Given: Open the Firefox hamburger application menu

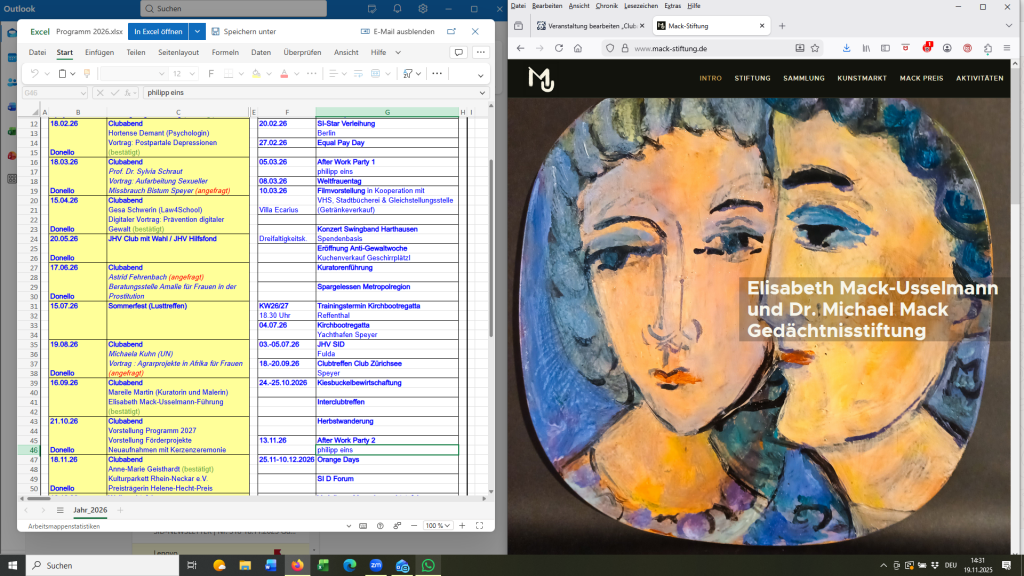Looking at the screenshot, I should point(1007,48).
